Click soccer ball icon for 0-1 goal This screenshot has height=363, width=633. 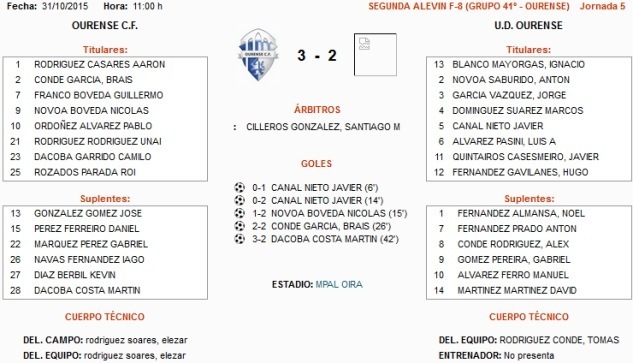239,187
